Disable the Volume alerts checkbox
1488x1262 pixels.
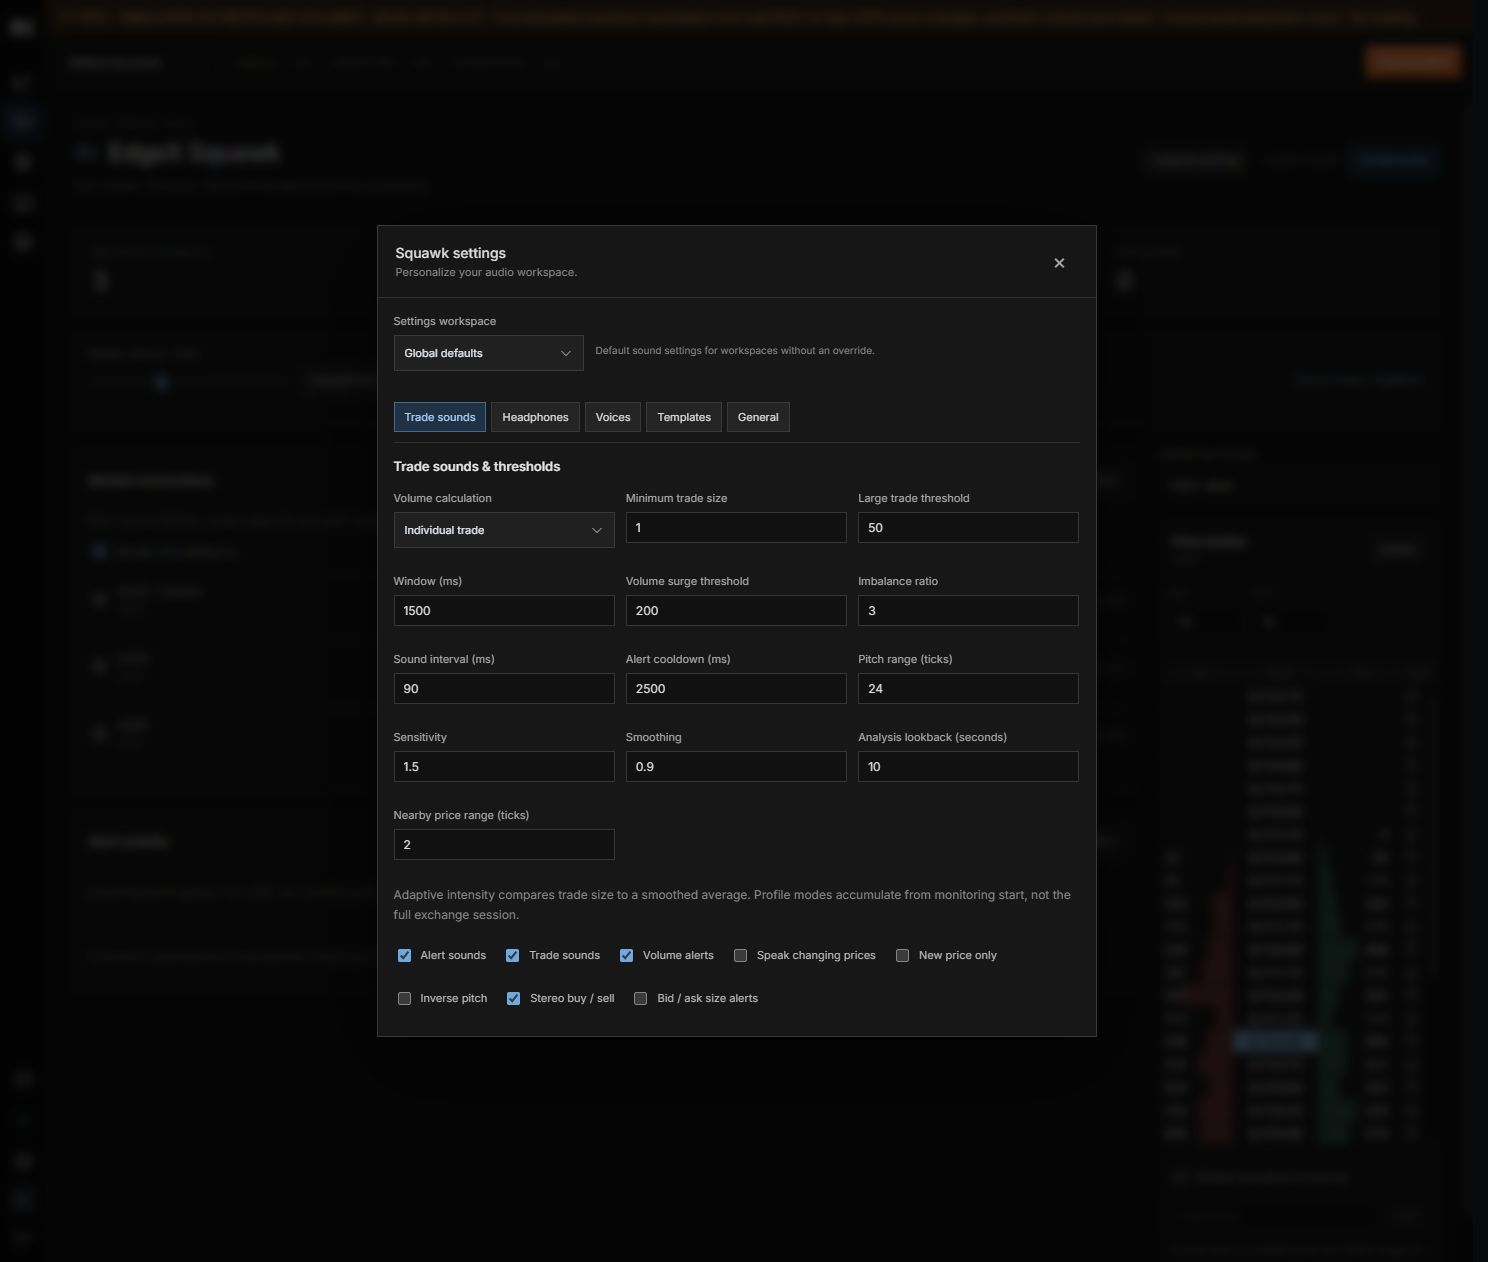click(626, 956)
